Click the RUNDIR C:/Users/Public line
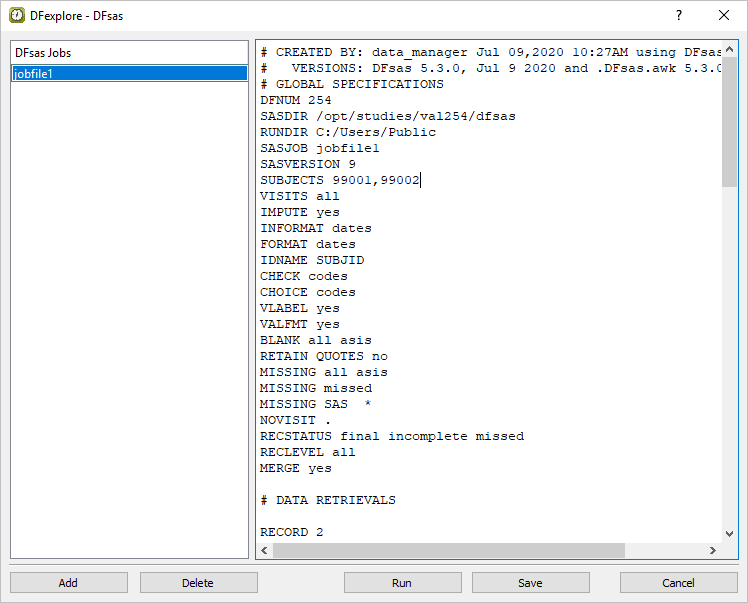The width and height of the screenshot is (748, 603). 347,132
